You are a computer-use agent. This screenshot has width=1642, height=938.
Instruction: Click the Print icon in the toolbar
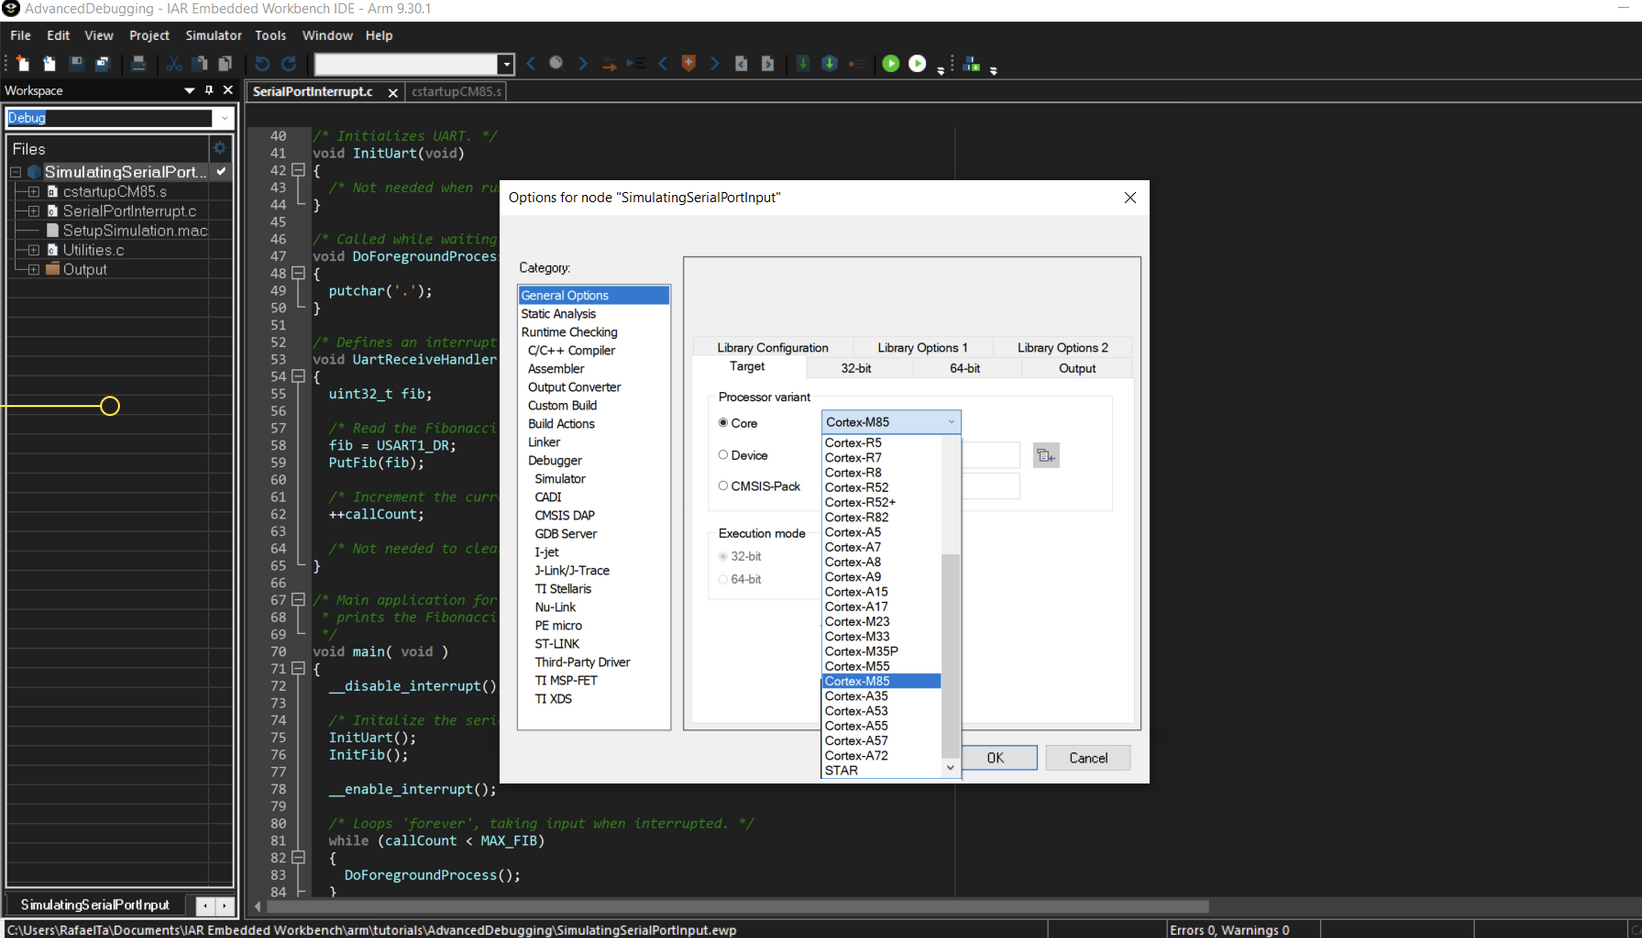point(138,64)
